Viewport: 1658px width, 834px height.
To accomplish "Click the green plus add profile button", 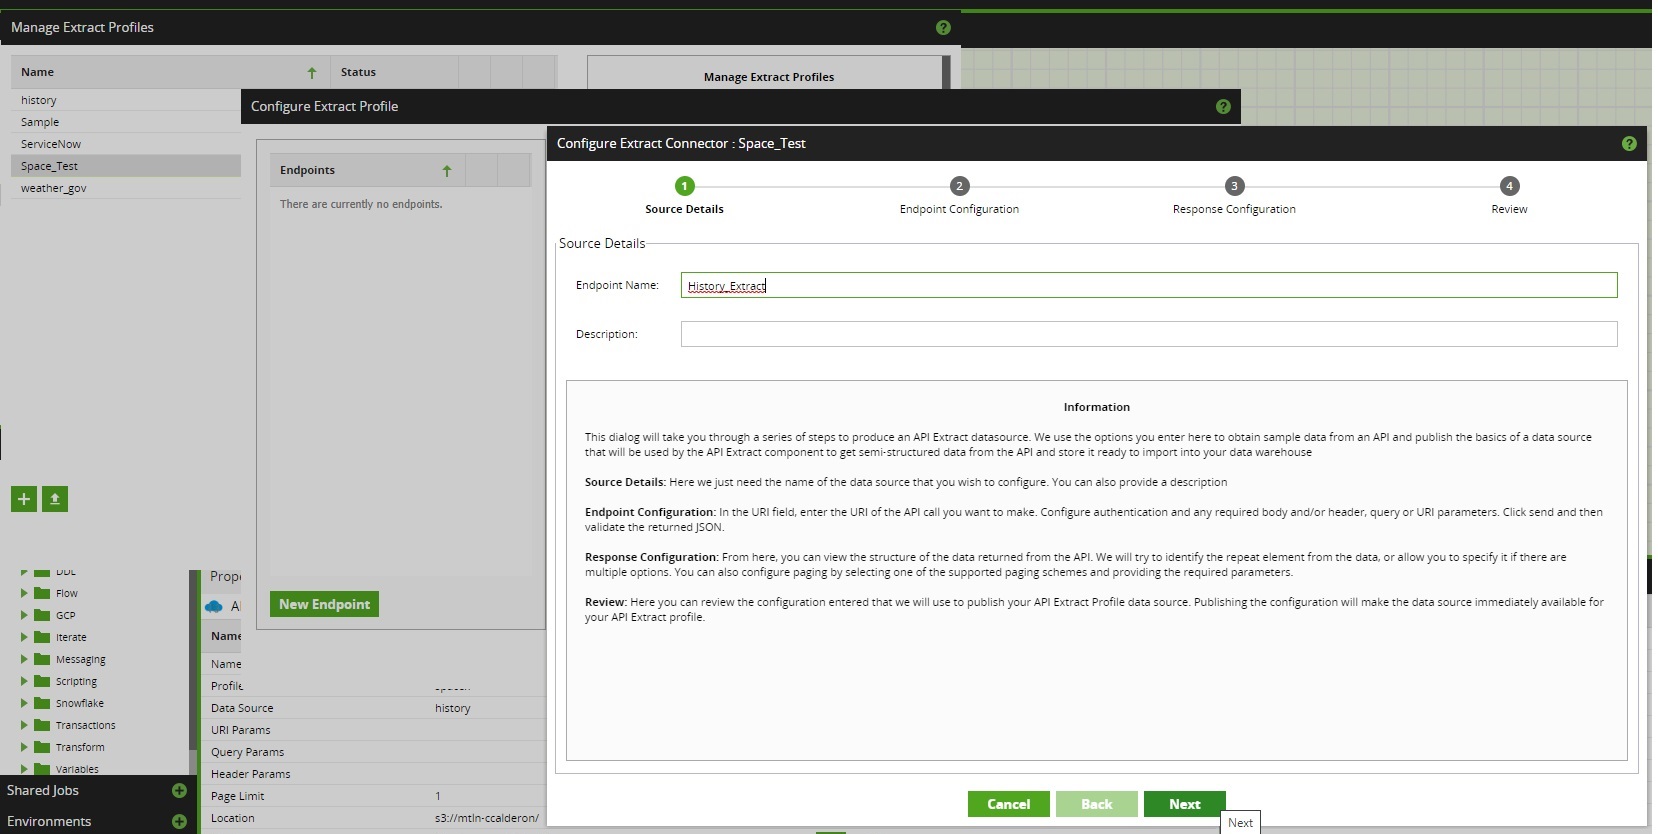I will pos(24,499).
